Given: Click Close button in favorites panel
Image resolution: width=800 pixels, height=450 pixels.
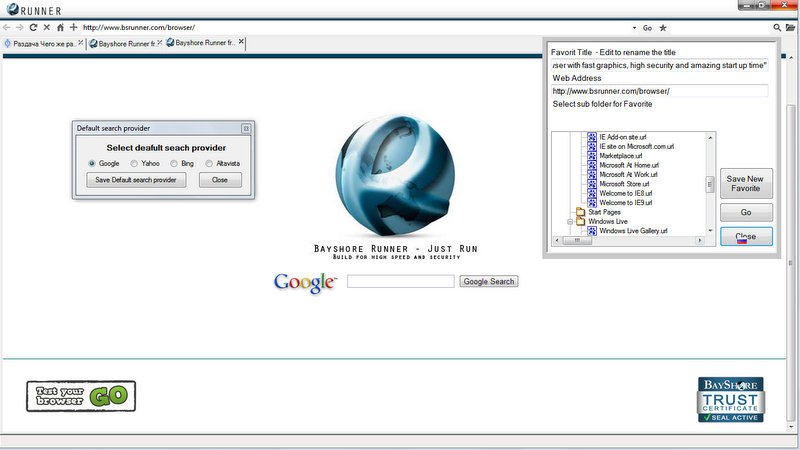Looking at the screenshot, I should click(746, 237).
